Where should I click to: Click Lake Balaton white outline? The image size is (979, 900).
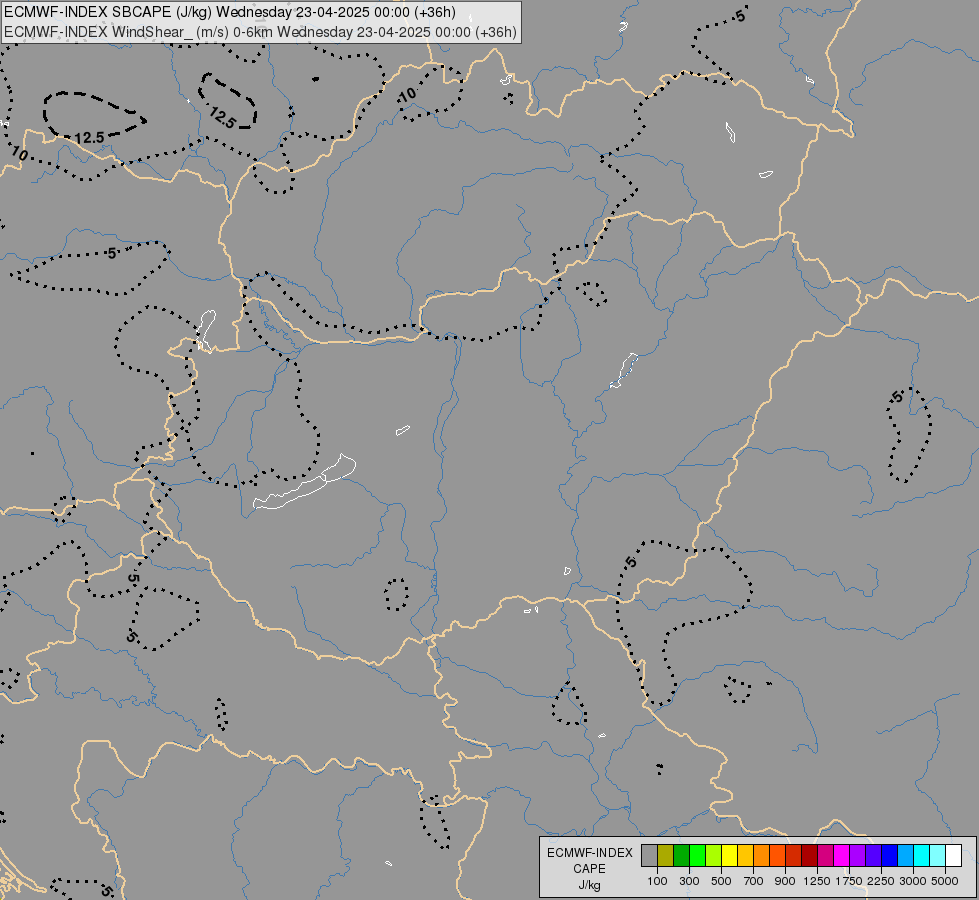coord(305,482)
